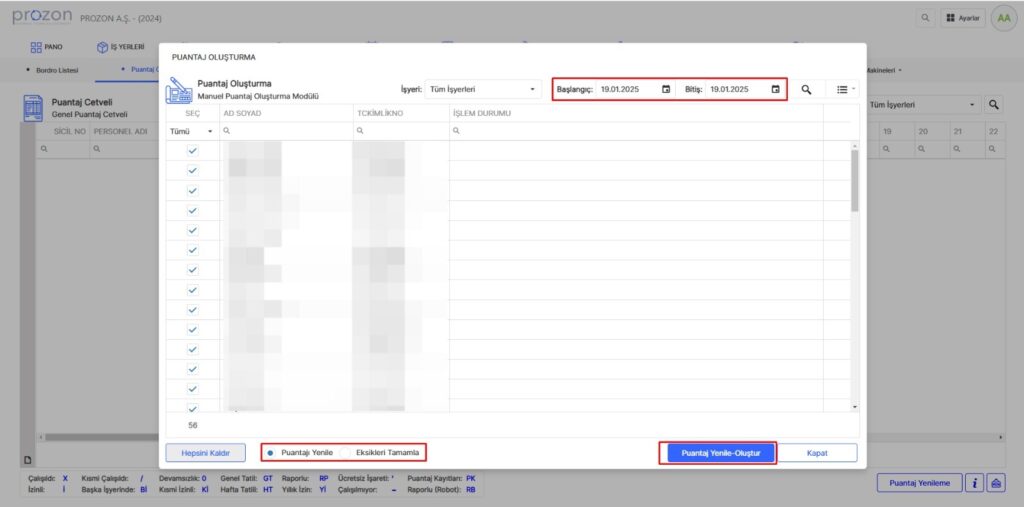The width and height of the screenshot is (1024, 507).
Task: Click the search icon beside background Tüm İşyerleri
Action: point(994,104)
